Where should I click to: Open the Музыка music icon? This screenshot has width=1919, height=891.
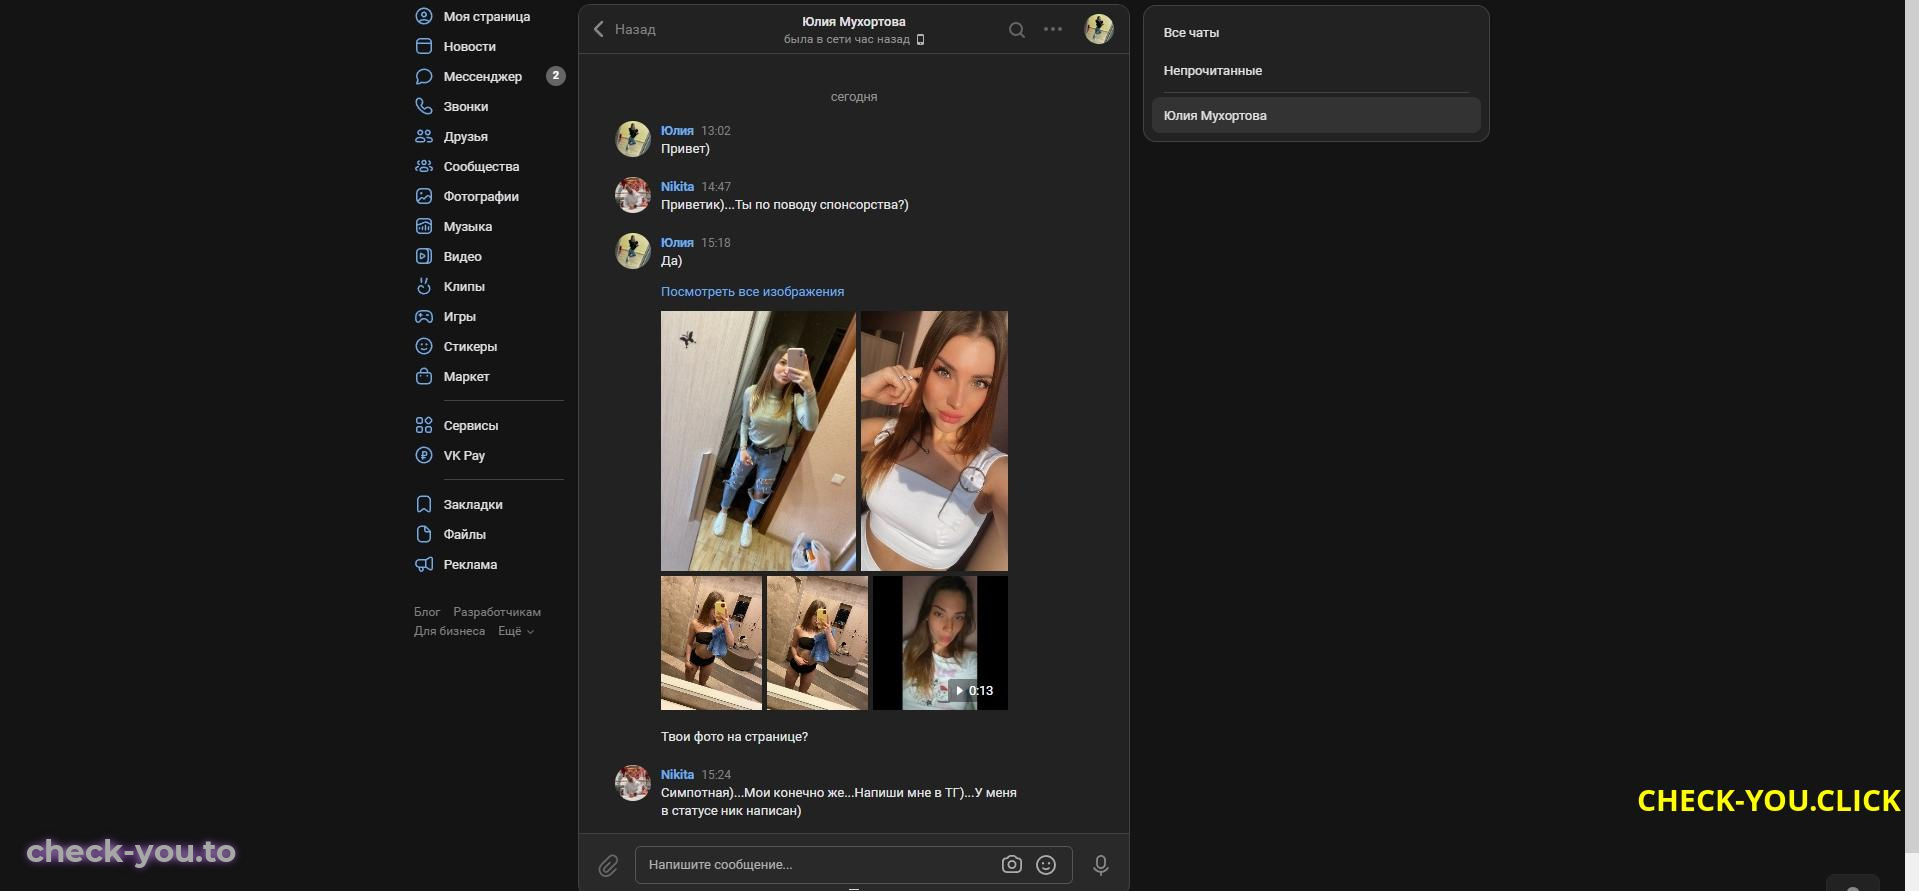424,226
